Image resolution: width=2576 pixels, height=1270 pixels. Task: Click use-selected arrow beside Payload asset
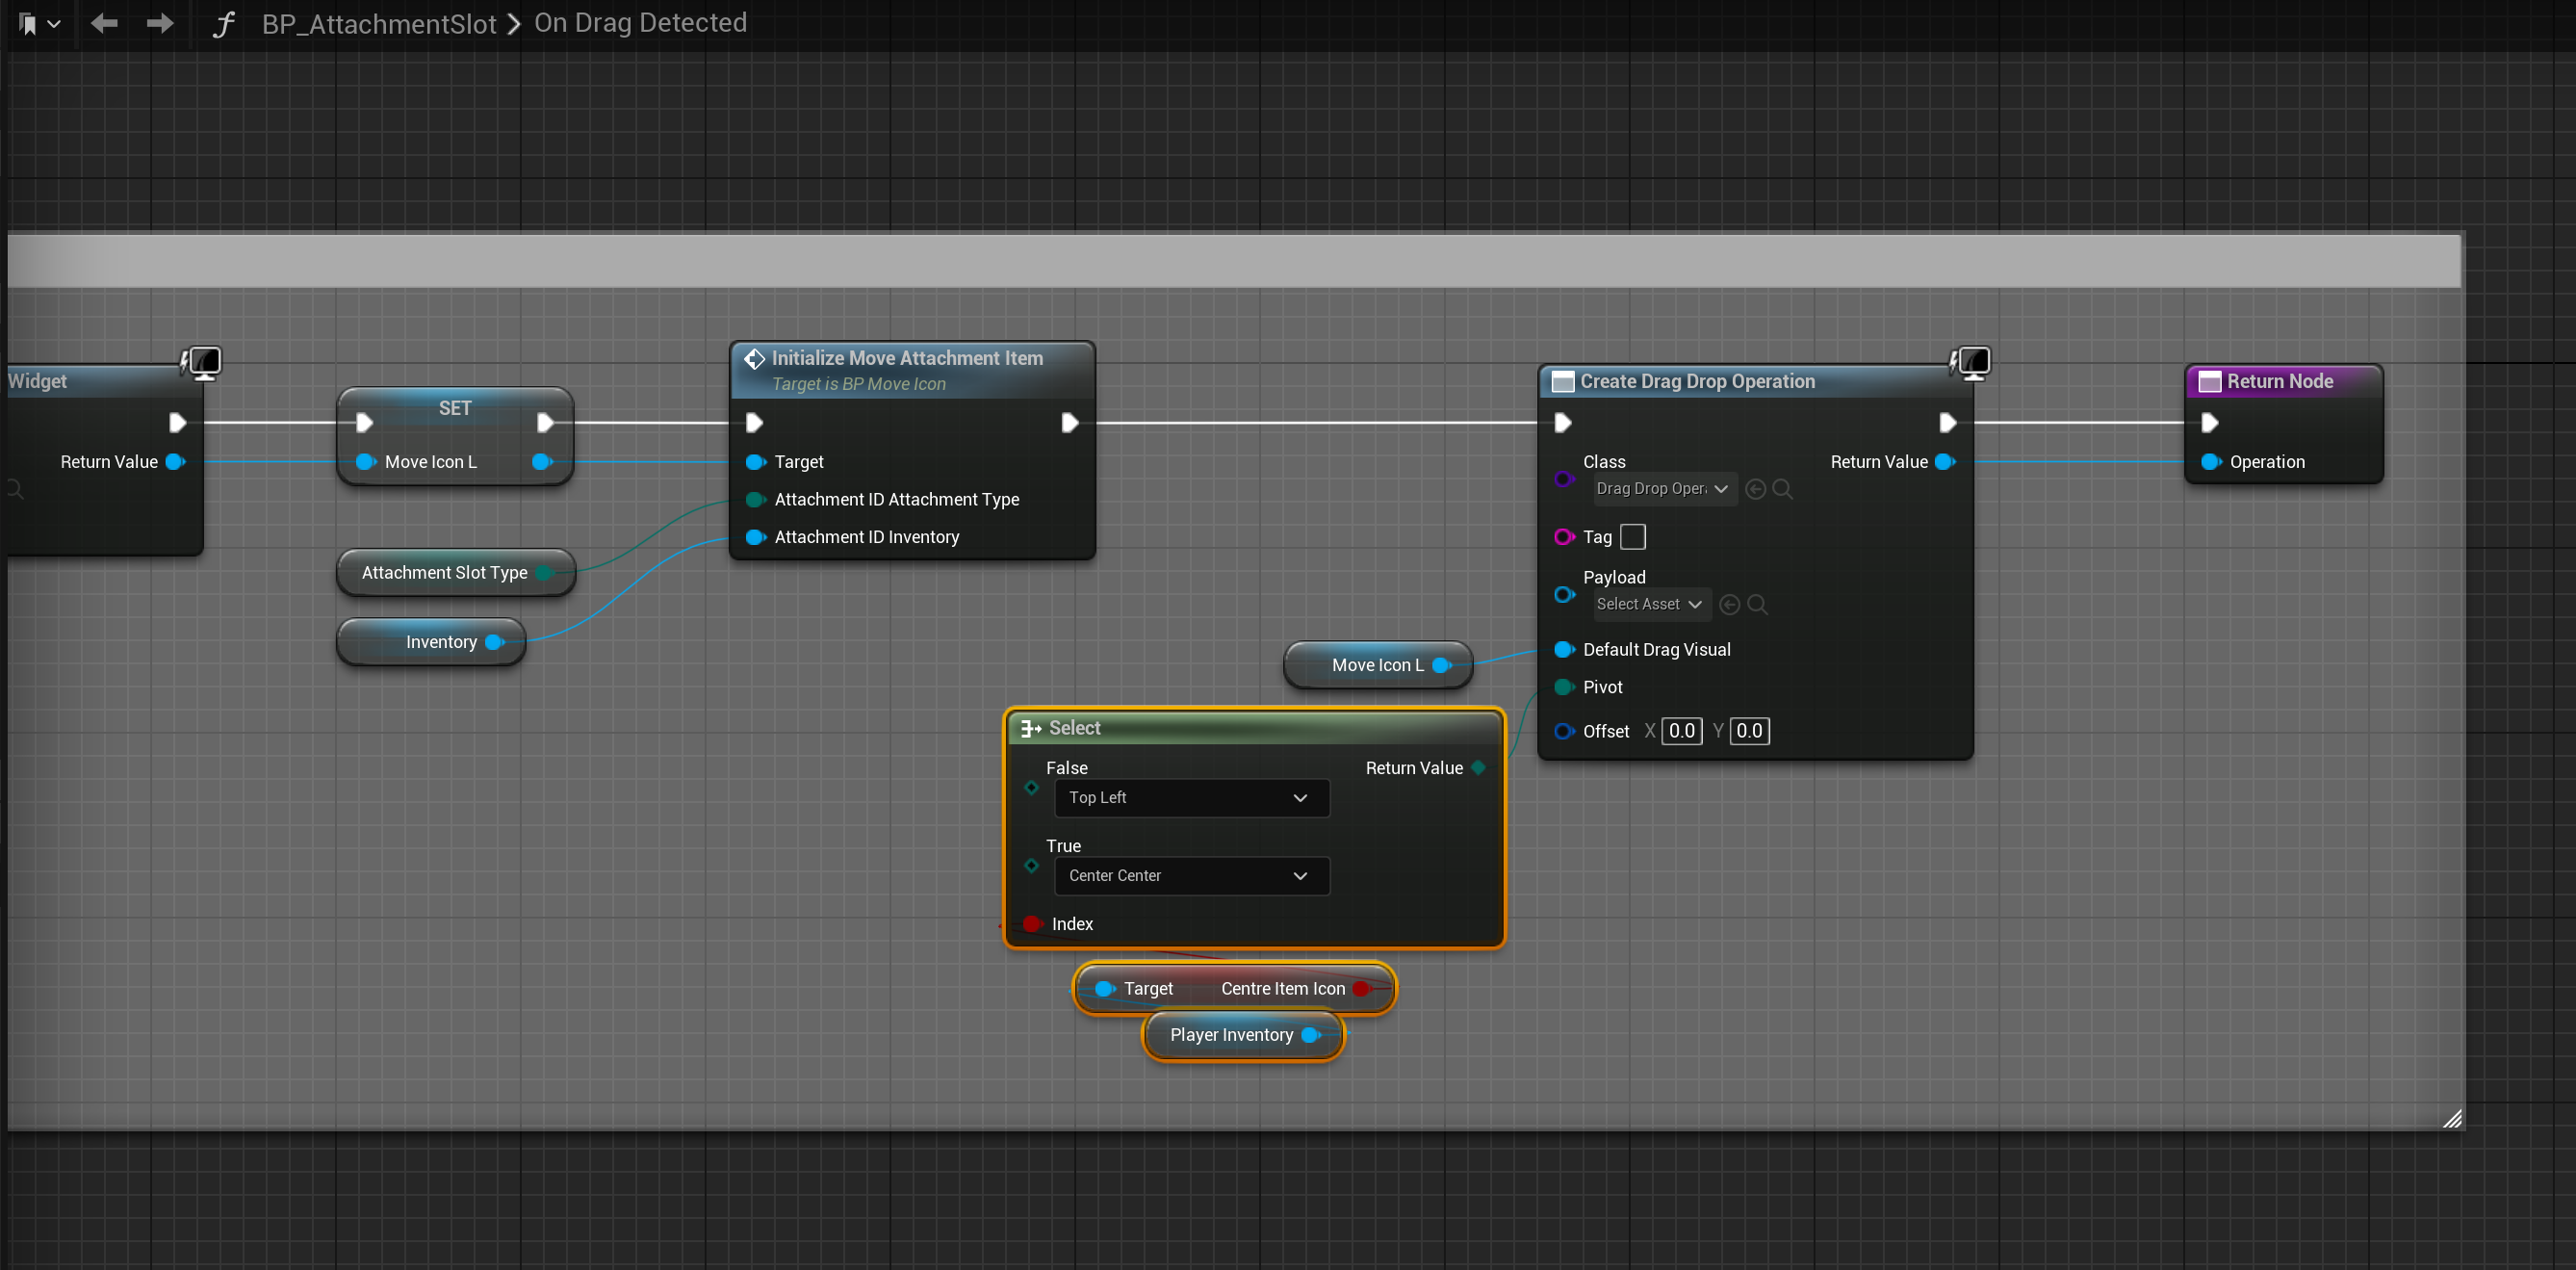click(1729, 604)
